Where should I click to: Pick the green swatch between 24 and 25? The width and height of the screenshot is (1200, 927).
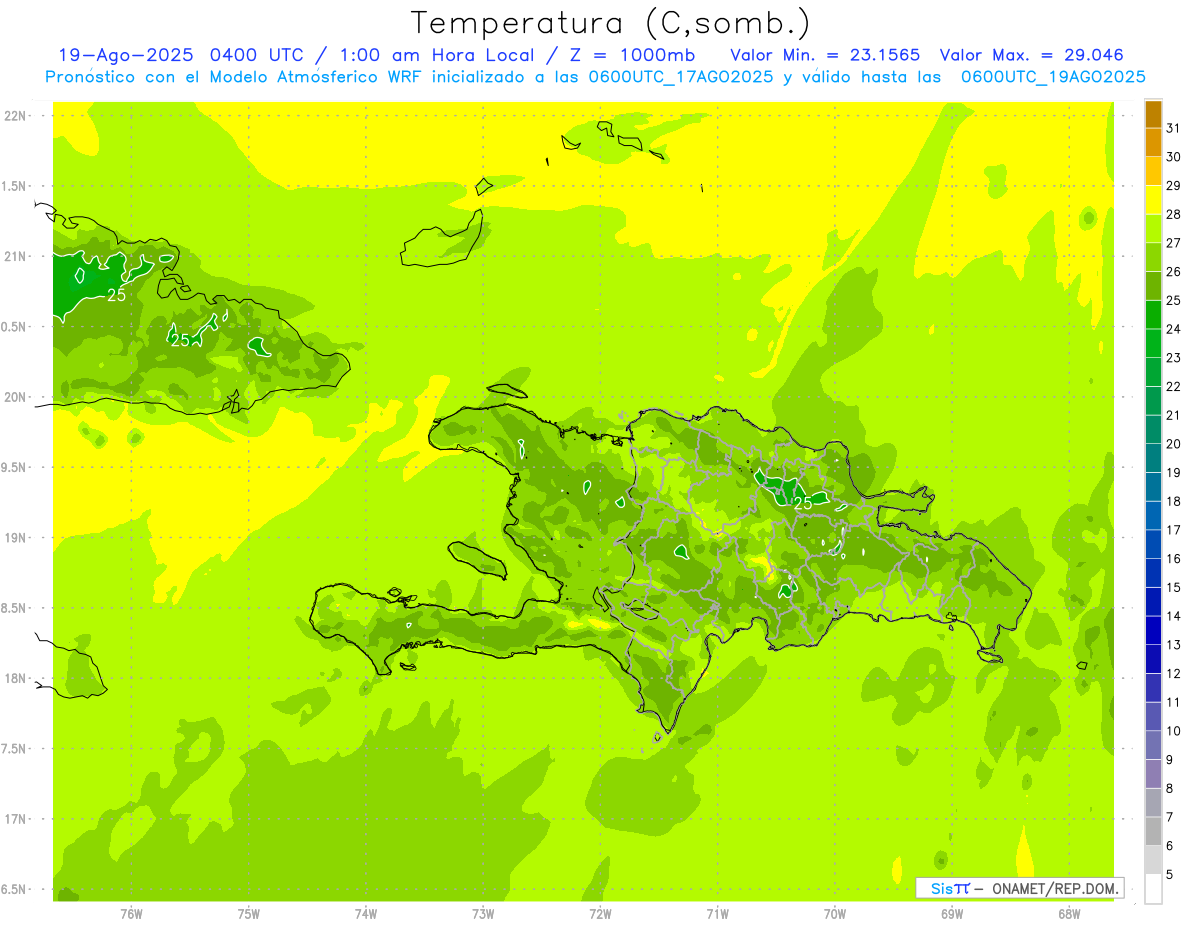(1153, 315)
